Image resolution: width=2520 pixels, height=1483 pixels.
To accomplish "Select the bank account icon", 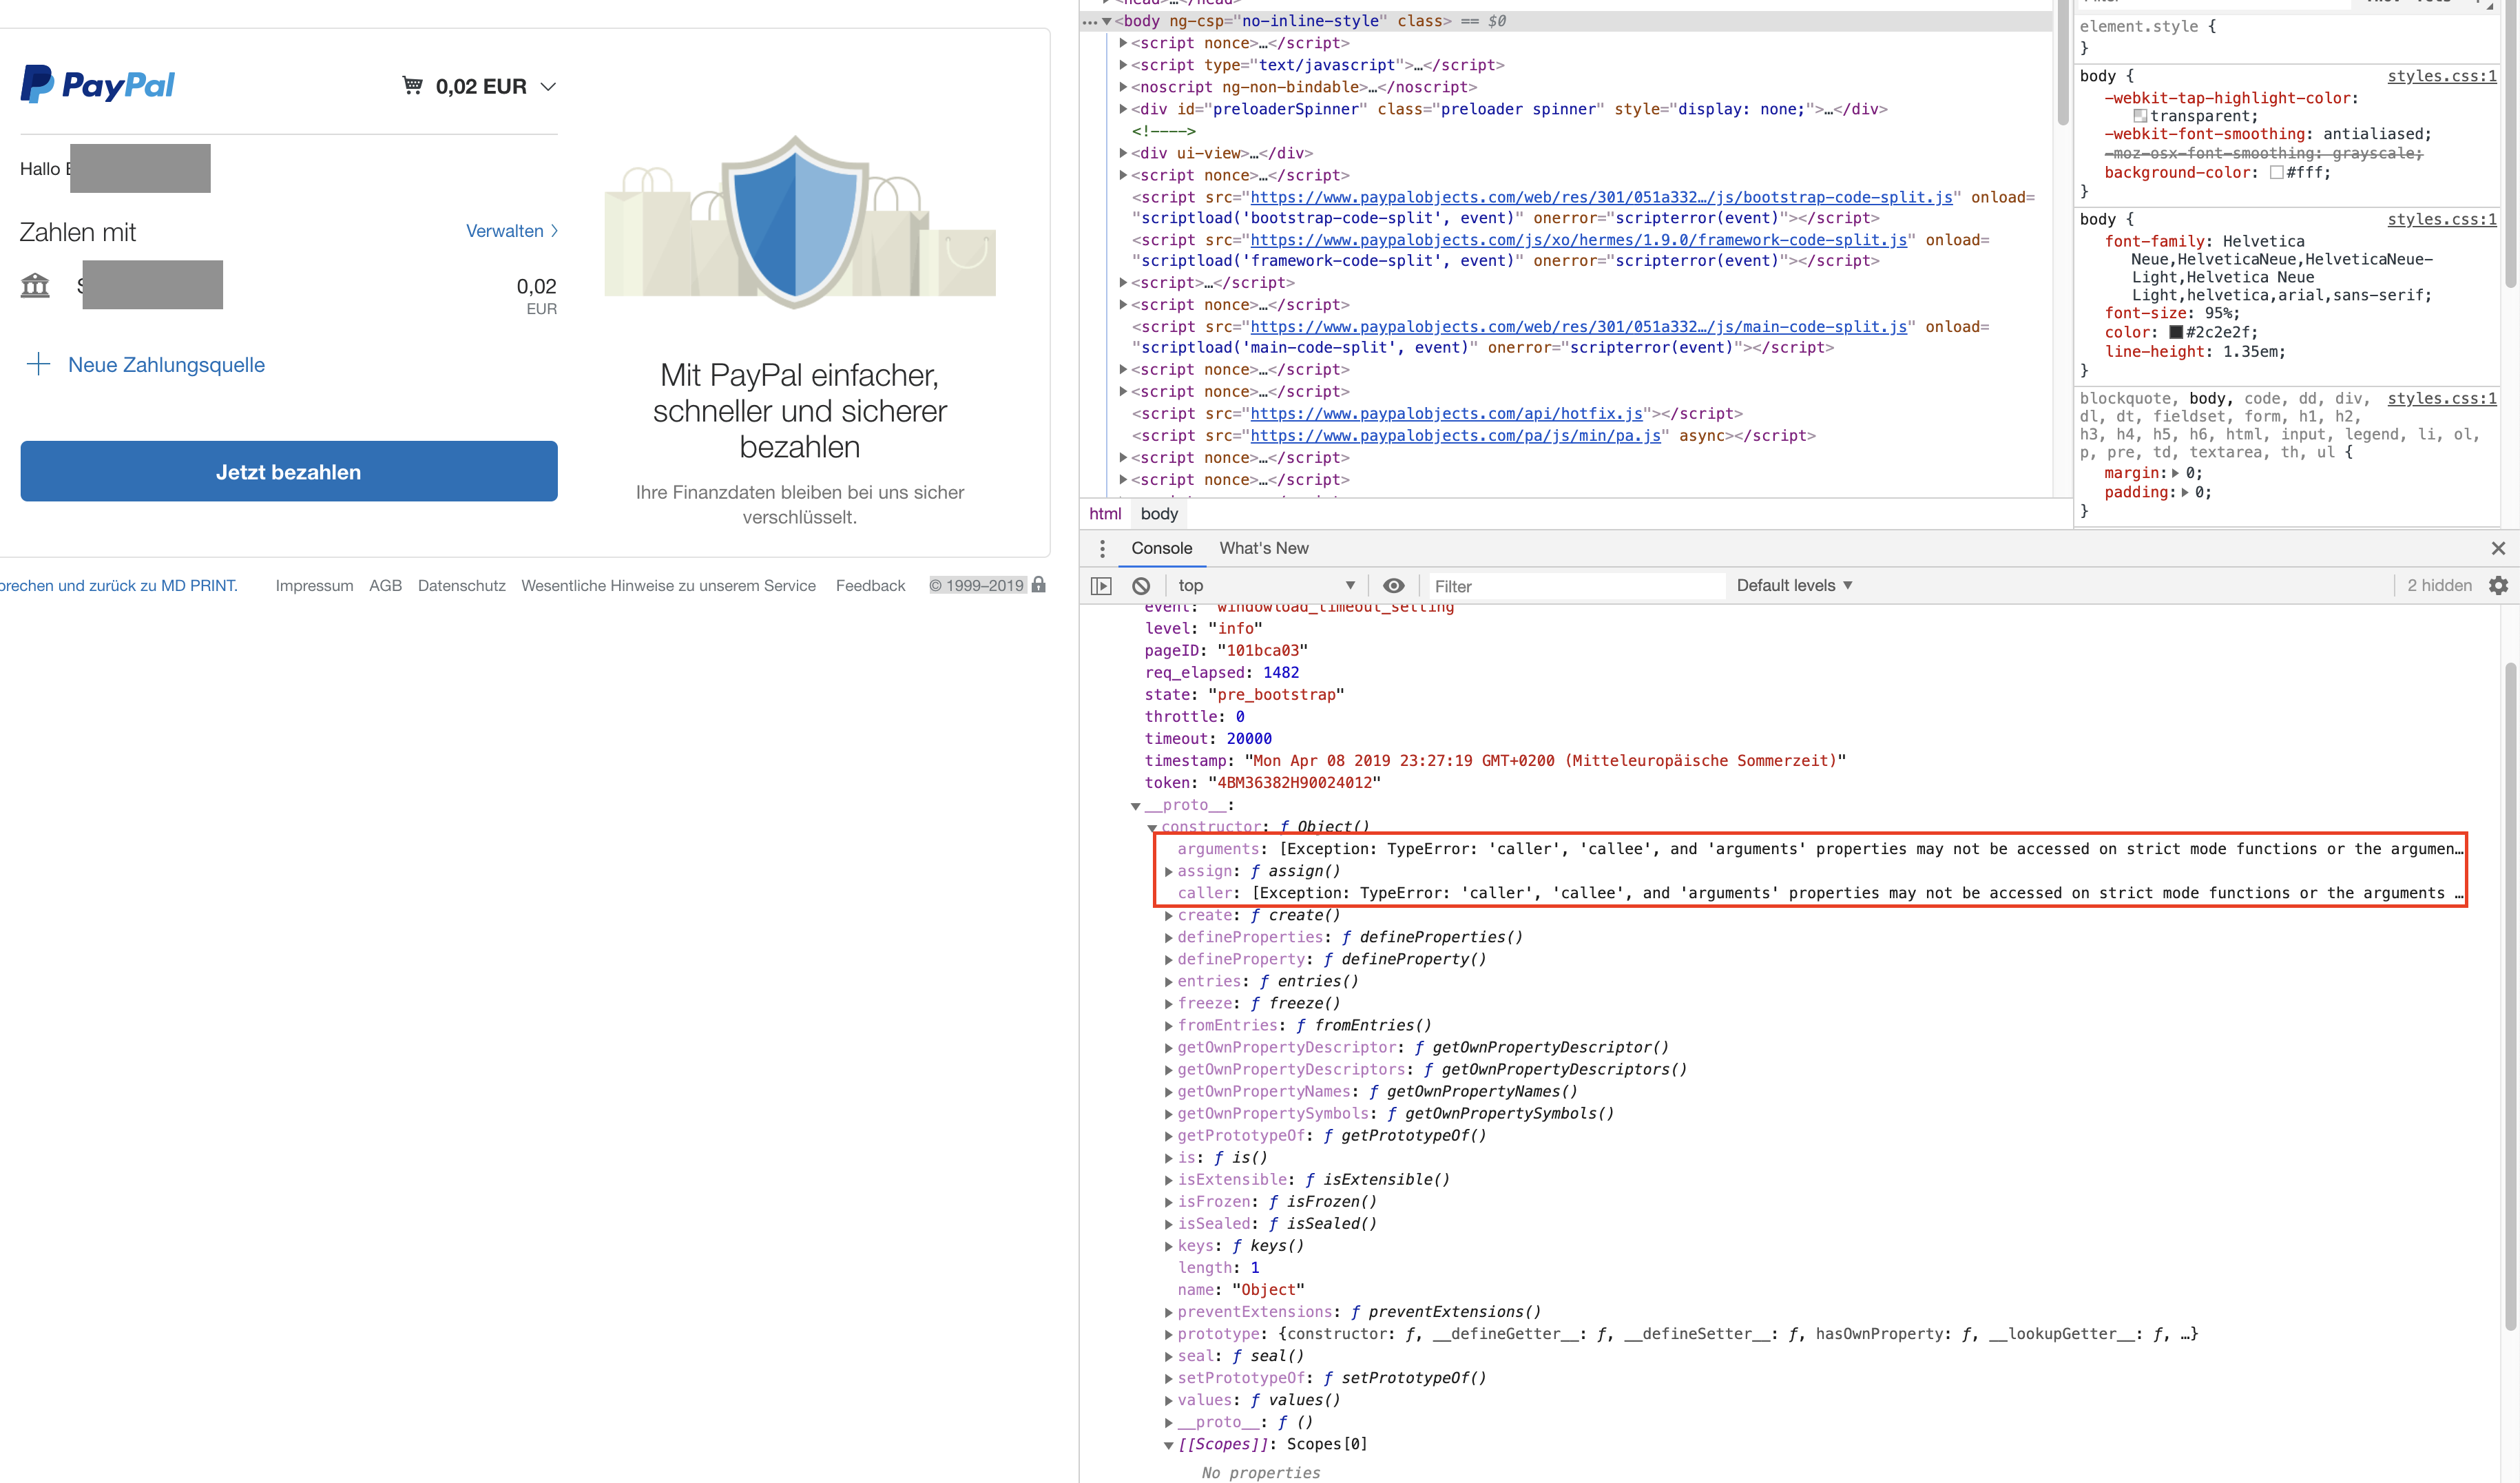I will pos(35,285).
